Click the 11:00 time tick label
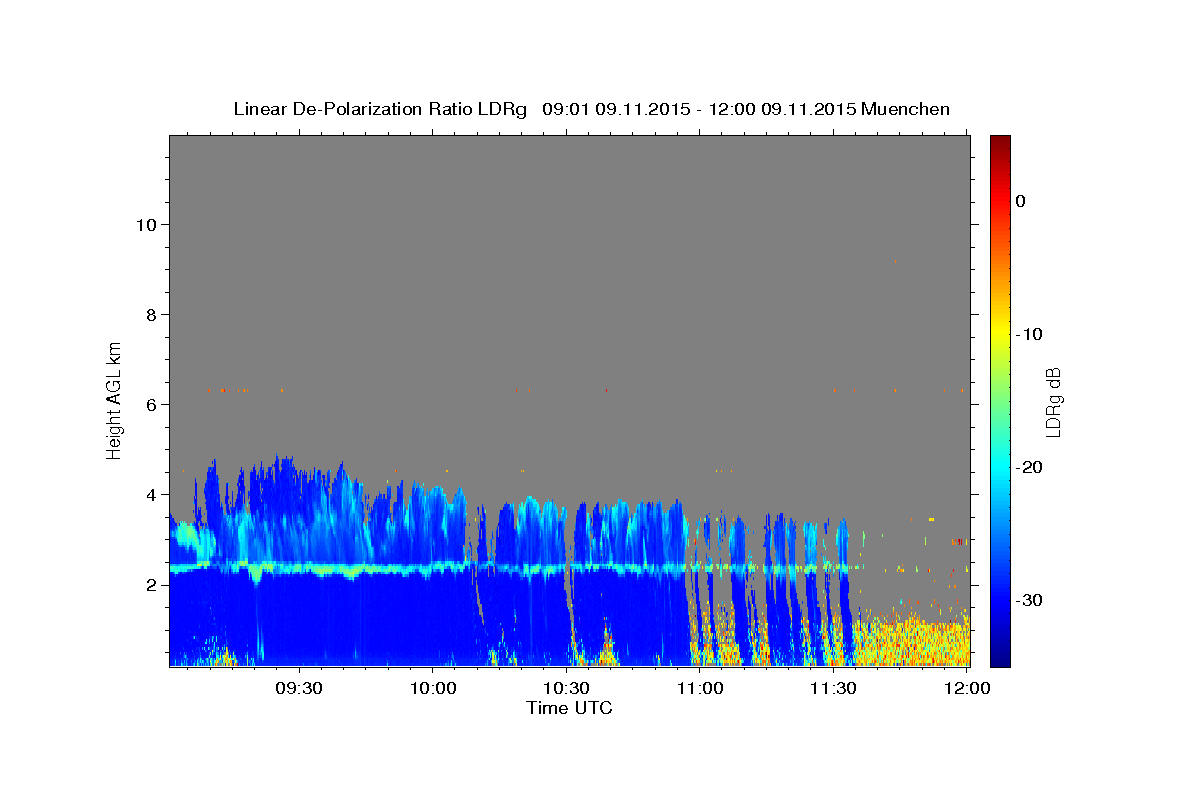 coord(699,688)
